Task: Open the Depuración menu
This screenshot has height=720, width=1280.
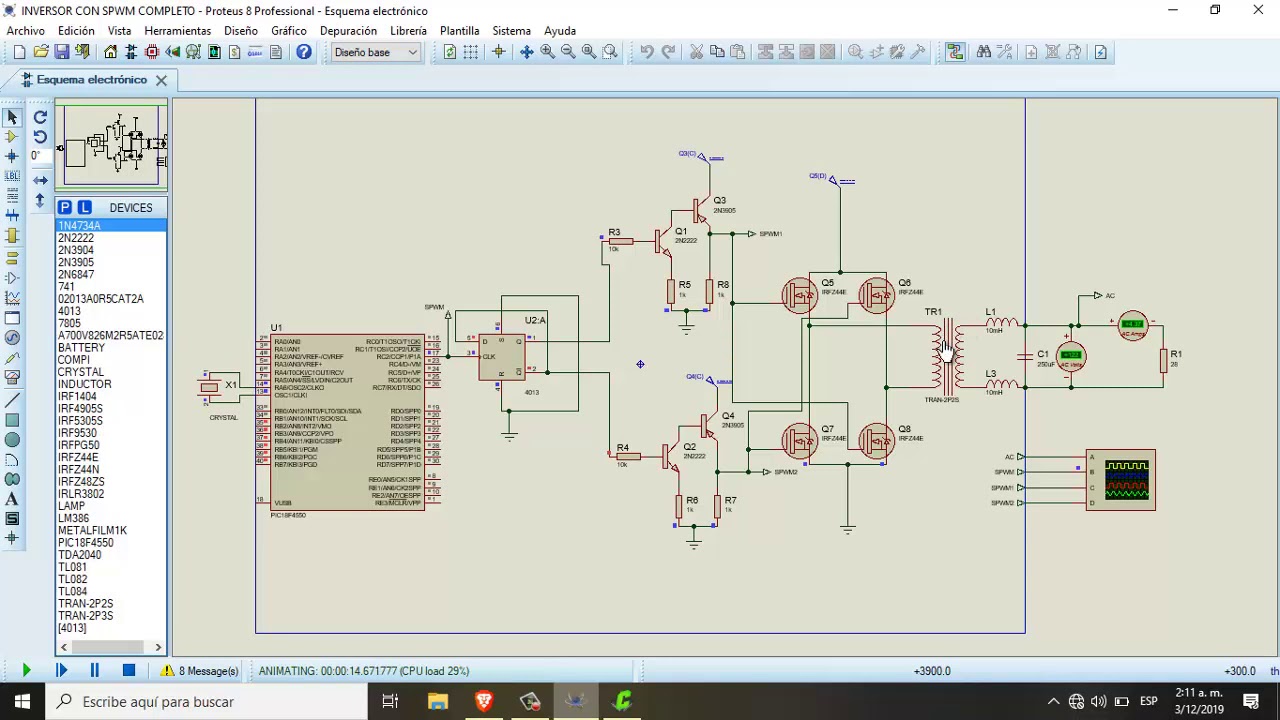Action: [x=348, y=31]
